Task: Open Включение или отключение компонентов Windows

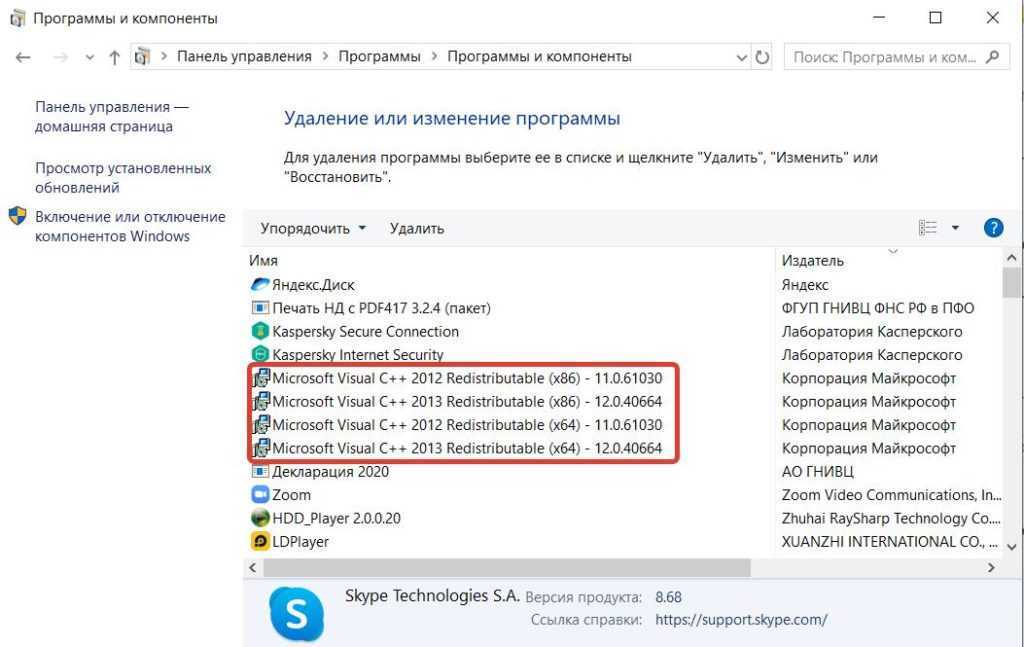Action: [x=130, y=227]
